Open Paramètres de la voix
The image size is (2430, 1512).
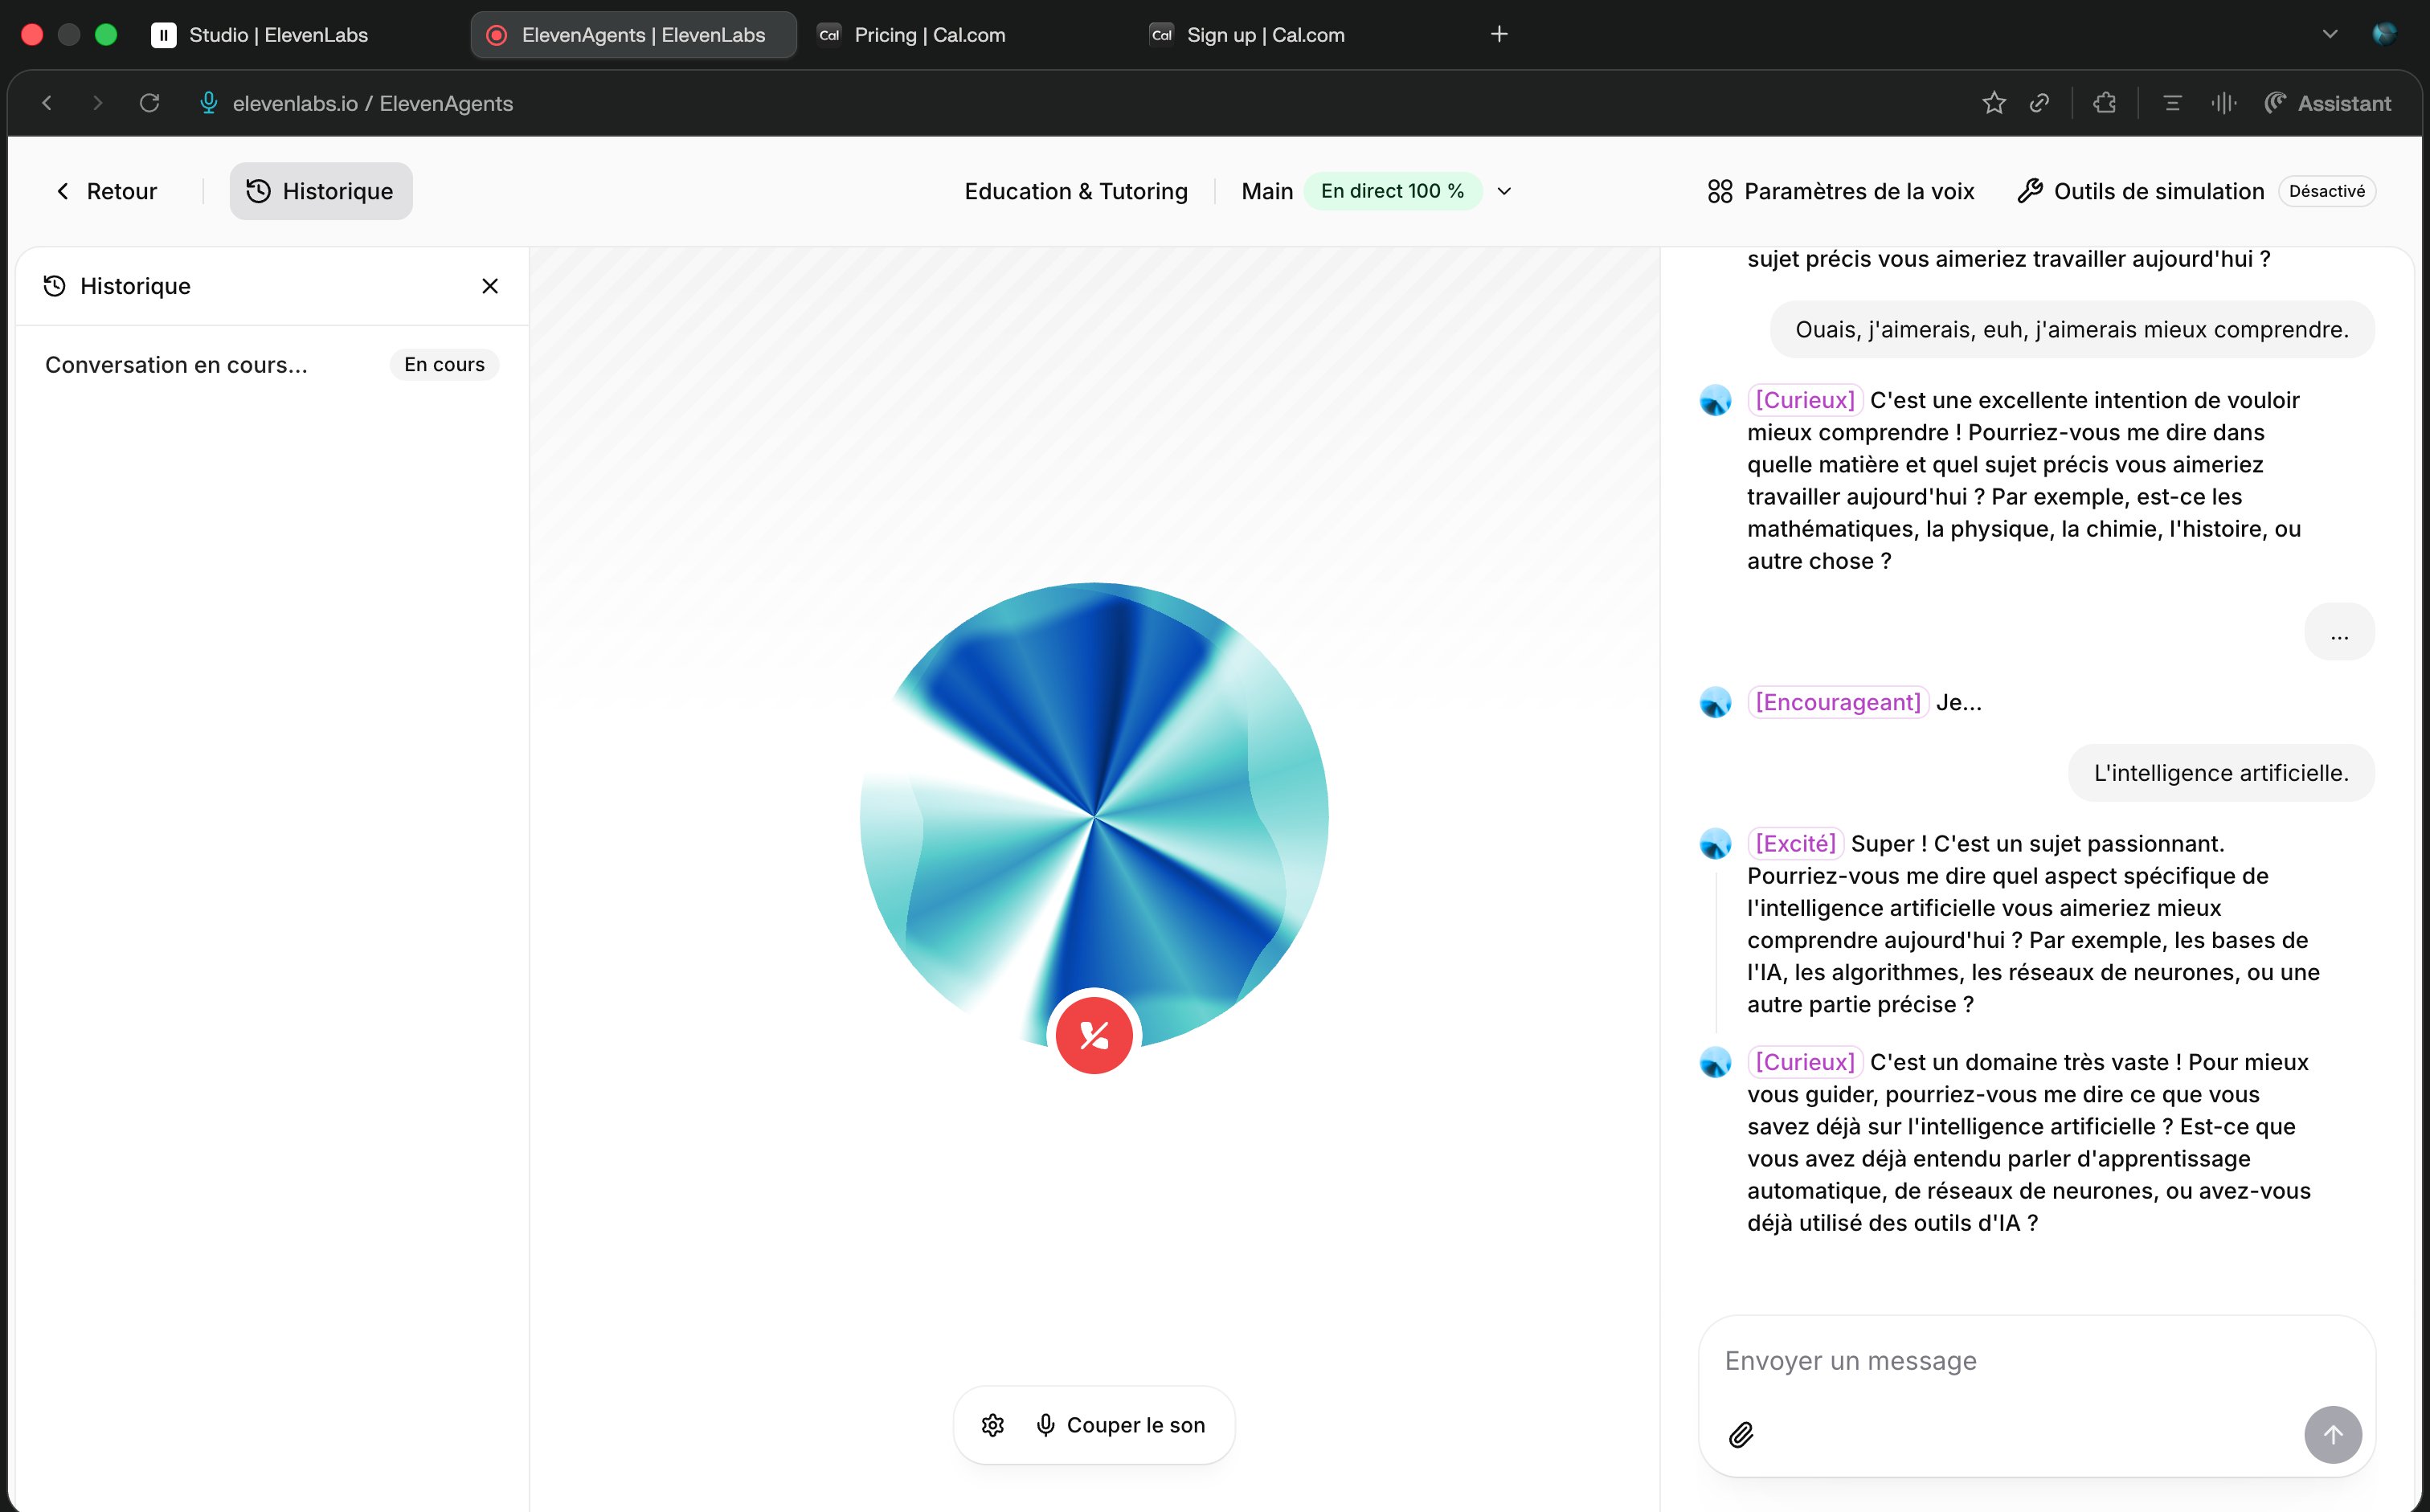[x=1840, y=191]
